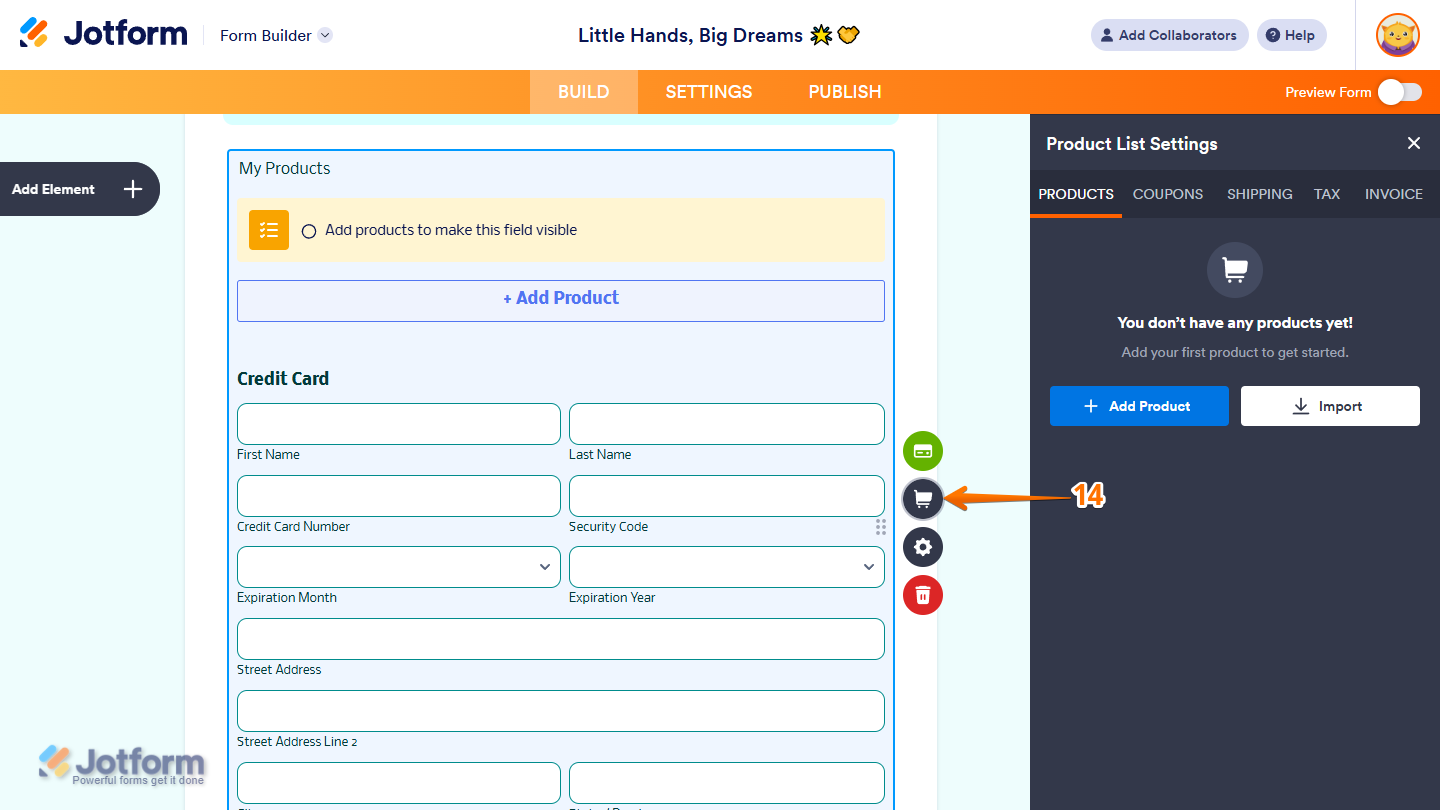The image size is (1440, 810).
Task: Click the First Name input field
Action: (399, 424)
